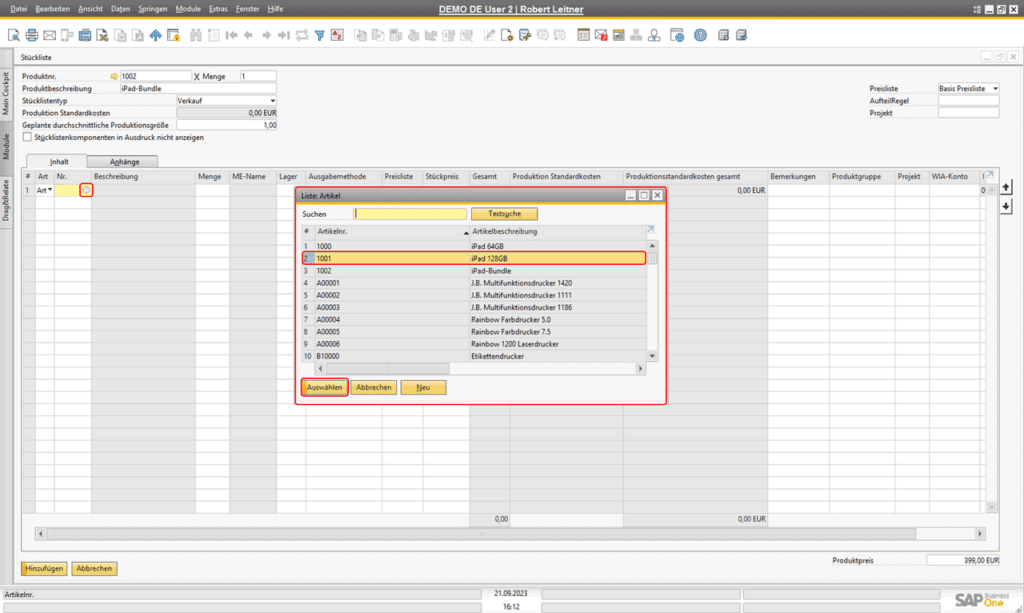Image resolution: width=1024 pixels, height=613 pixels.
Task: Open the Stücklistentyp Verkauf dropdown
Action: tap(272, 101)
